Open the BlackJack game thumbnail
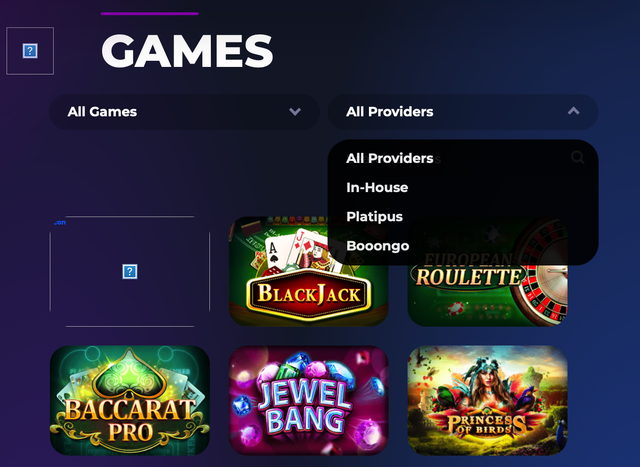Viewport: 640px width, 467px height. click(x=309, y=271)
